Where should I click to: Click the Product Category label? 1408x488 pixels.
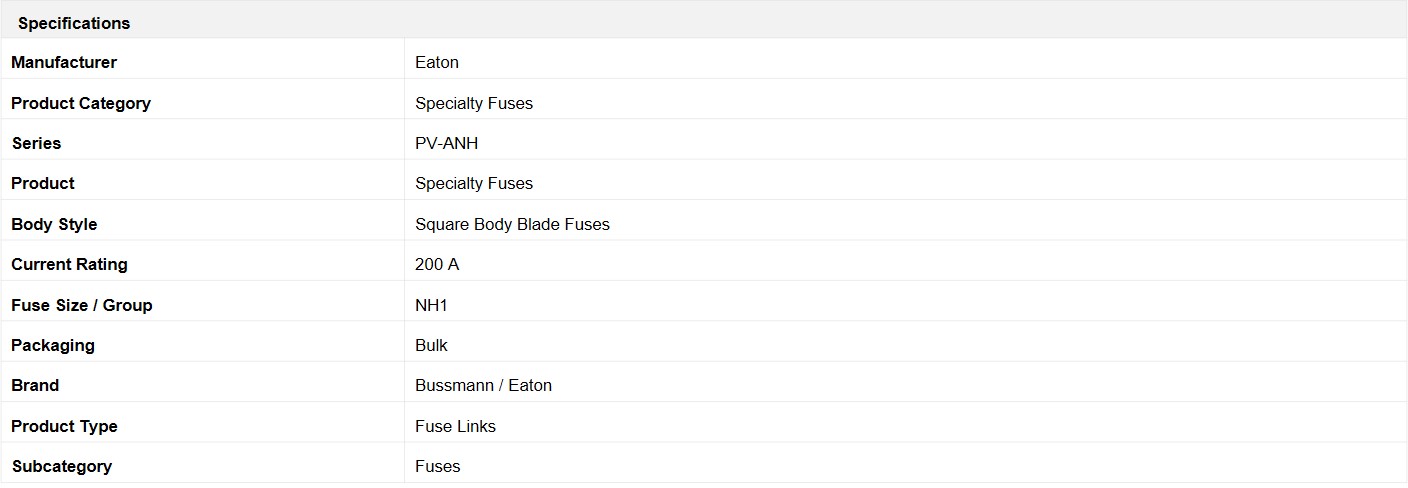(81, 103)
